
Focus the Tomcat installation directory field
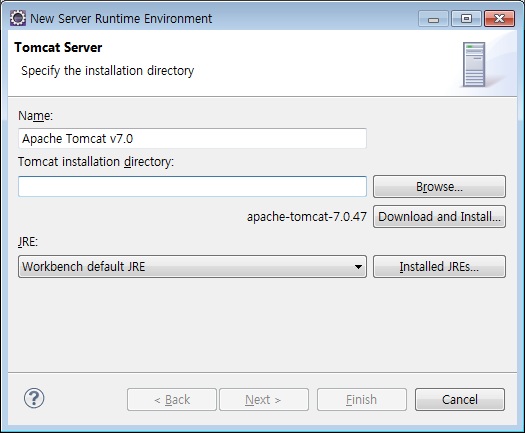[192, 187]
